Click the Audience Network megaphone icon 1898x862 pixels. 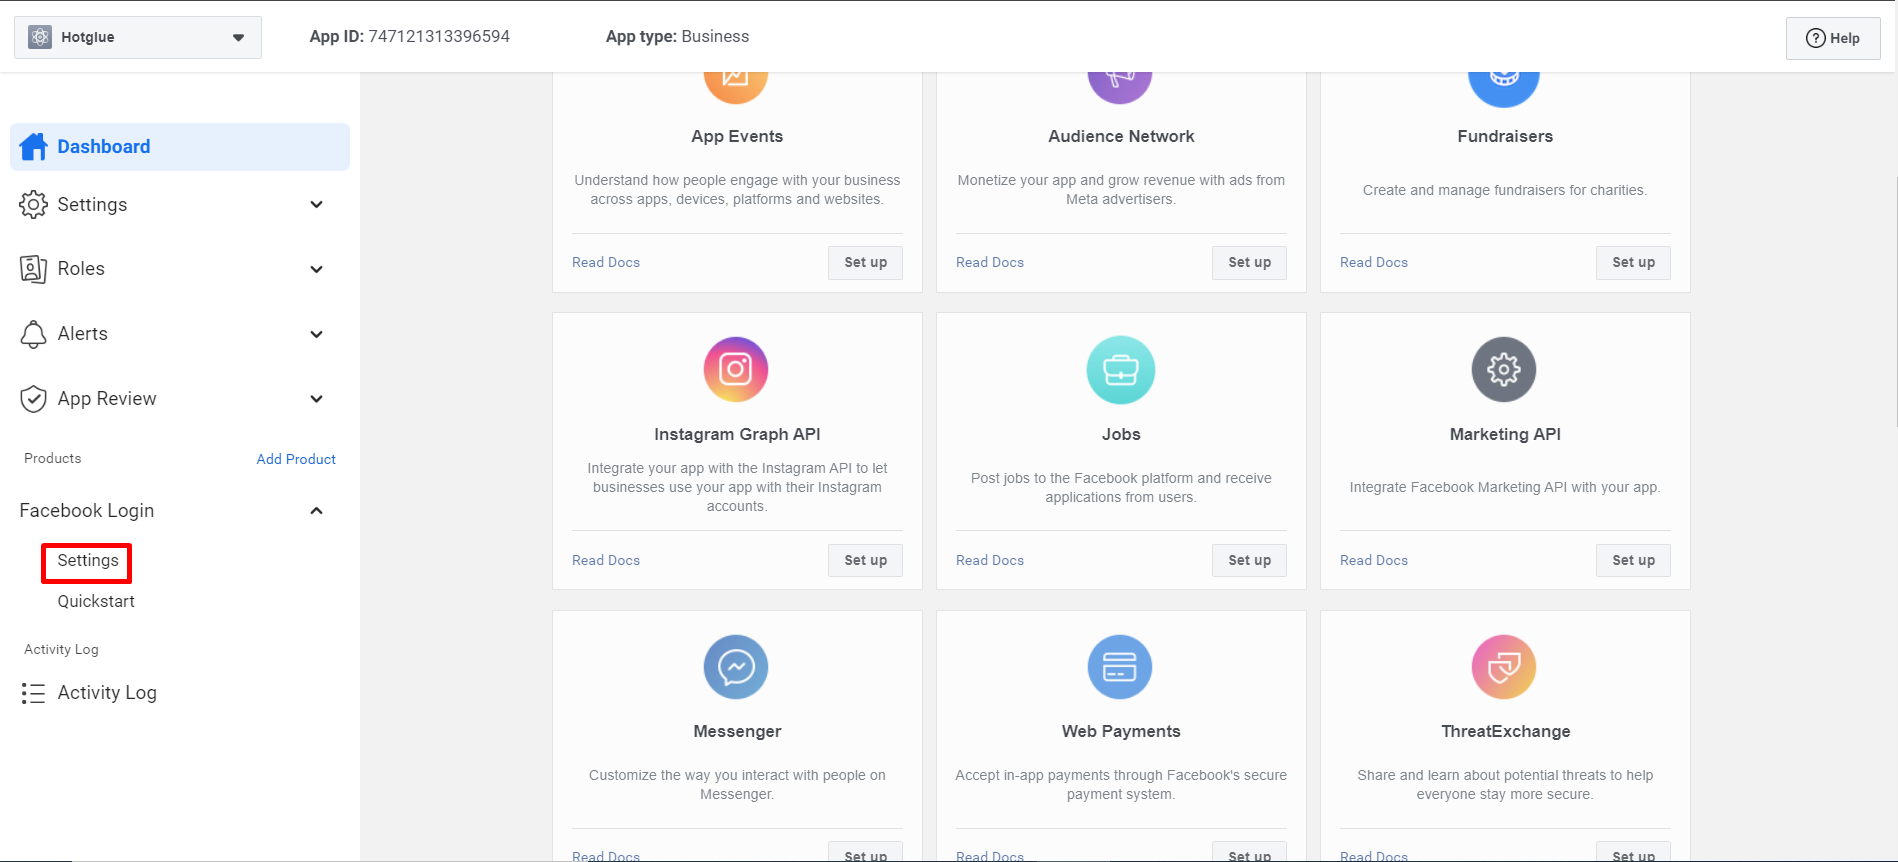pos(1120,87)
